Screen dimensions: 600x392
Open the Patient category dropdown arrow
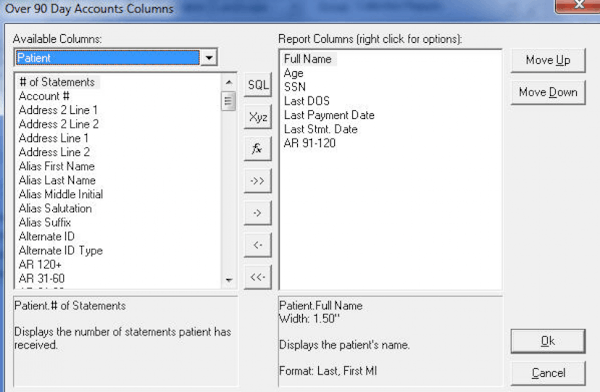click(209, 58)
